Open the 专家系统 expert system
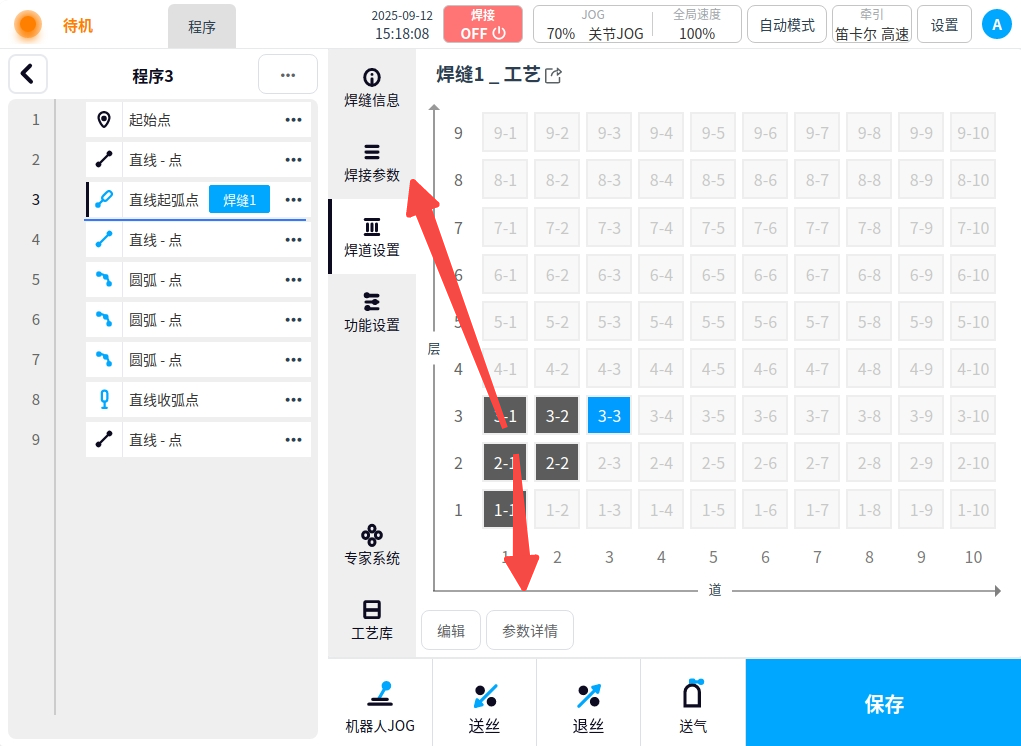 click(372, 545)
